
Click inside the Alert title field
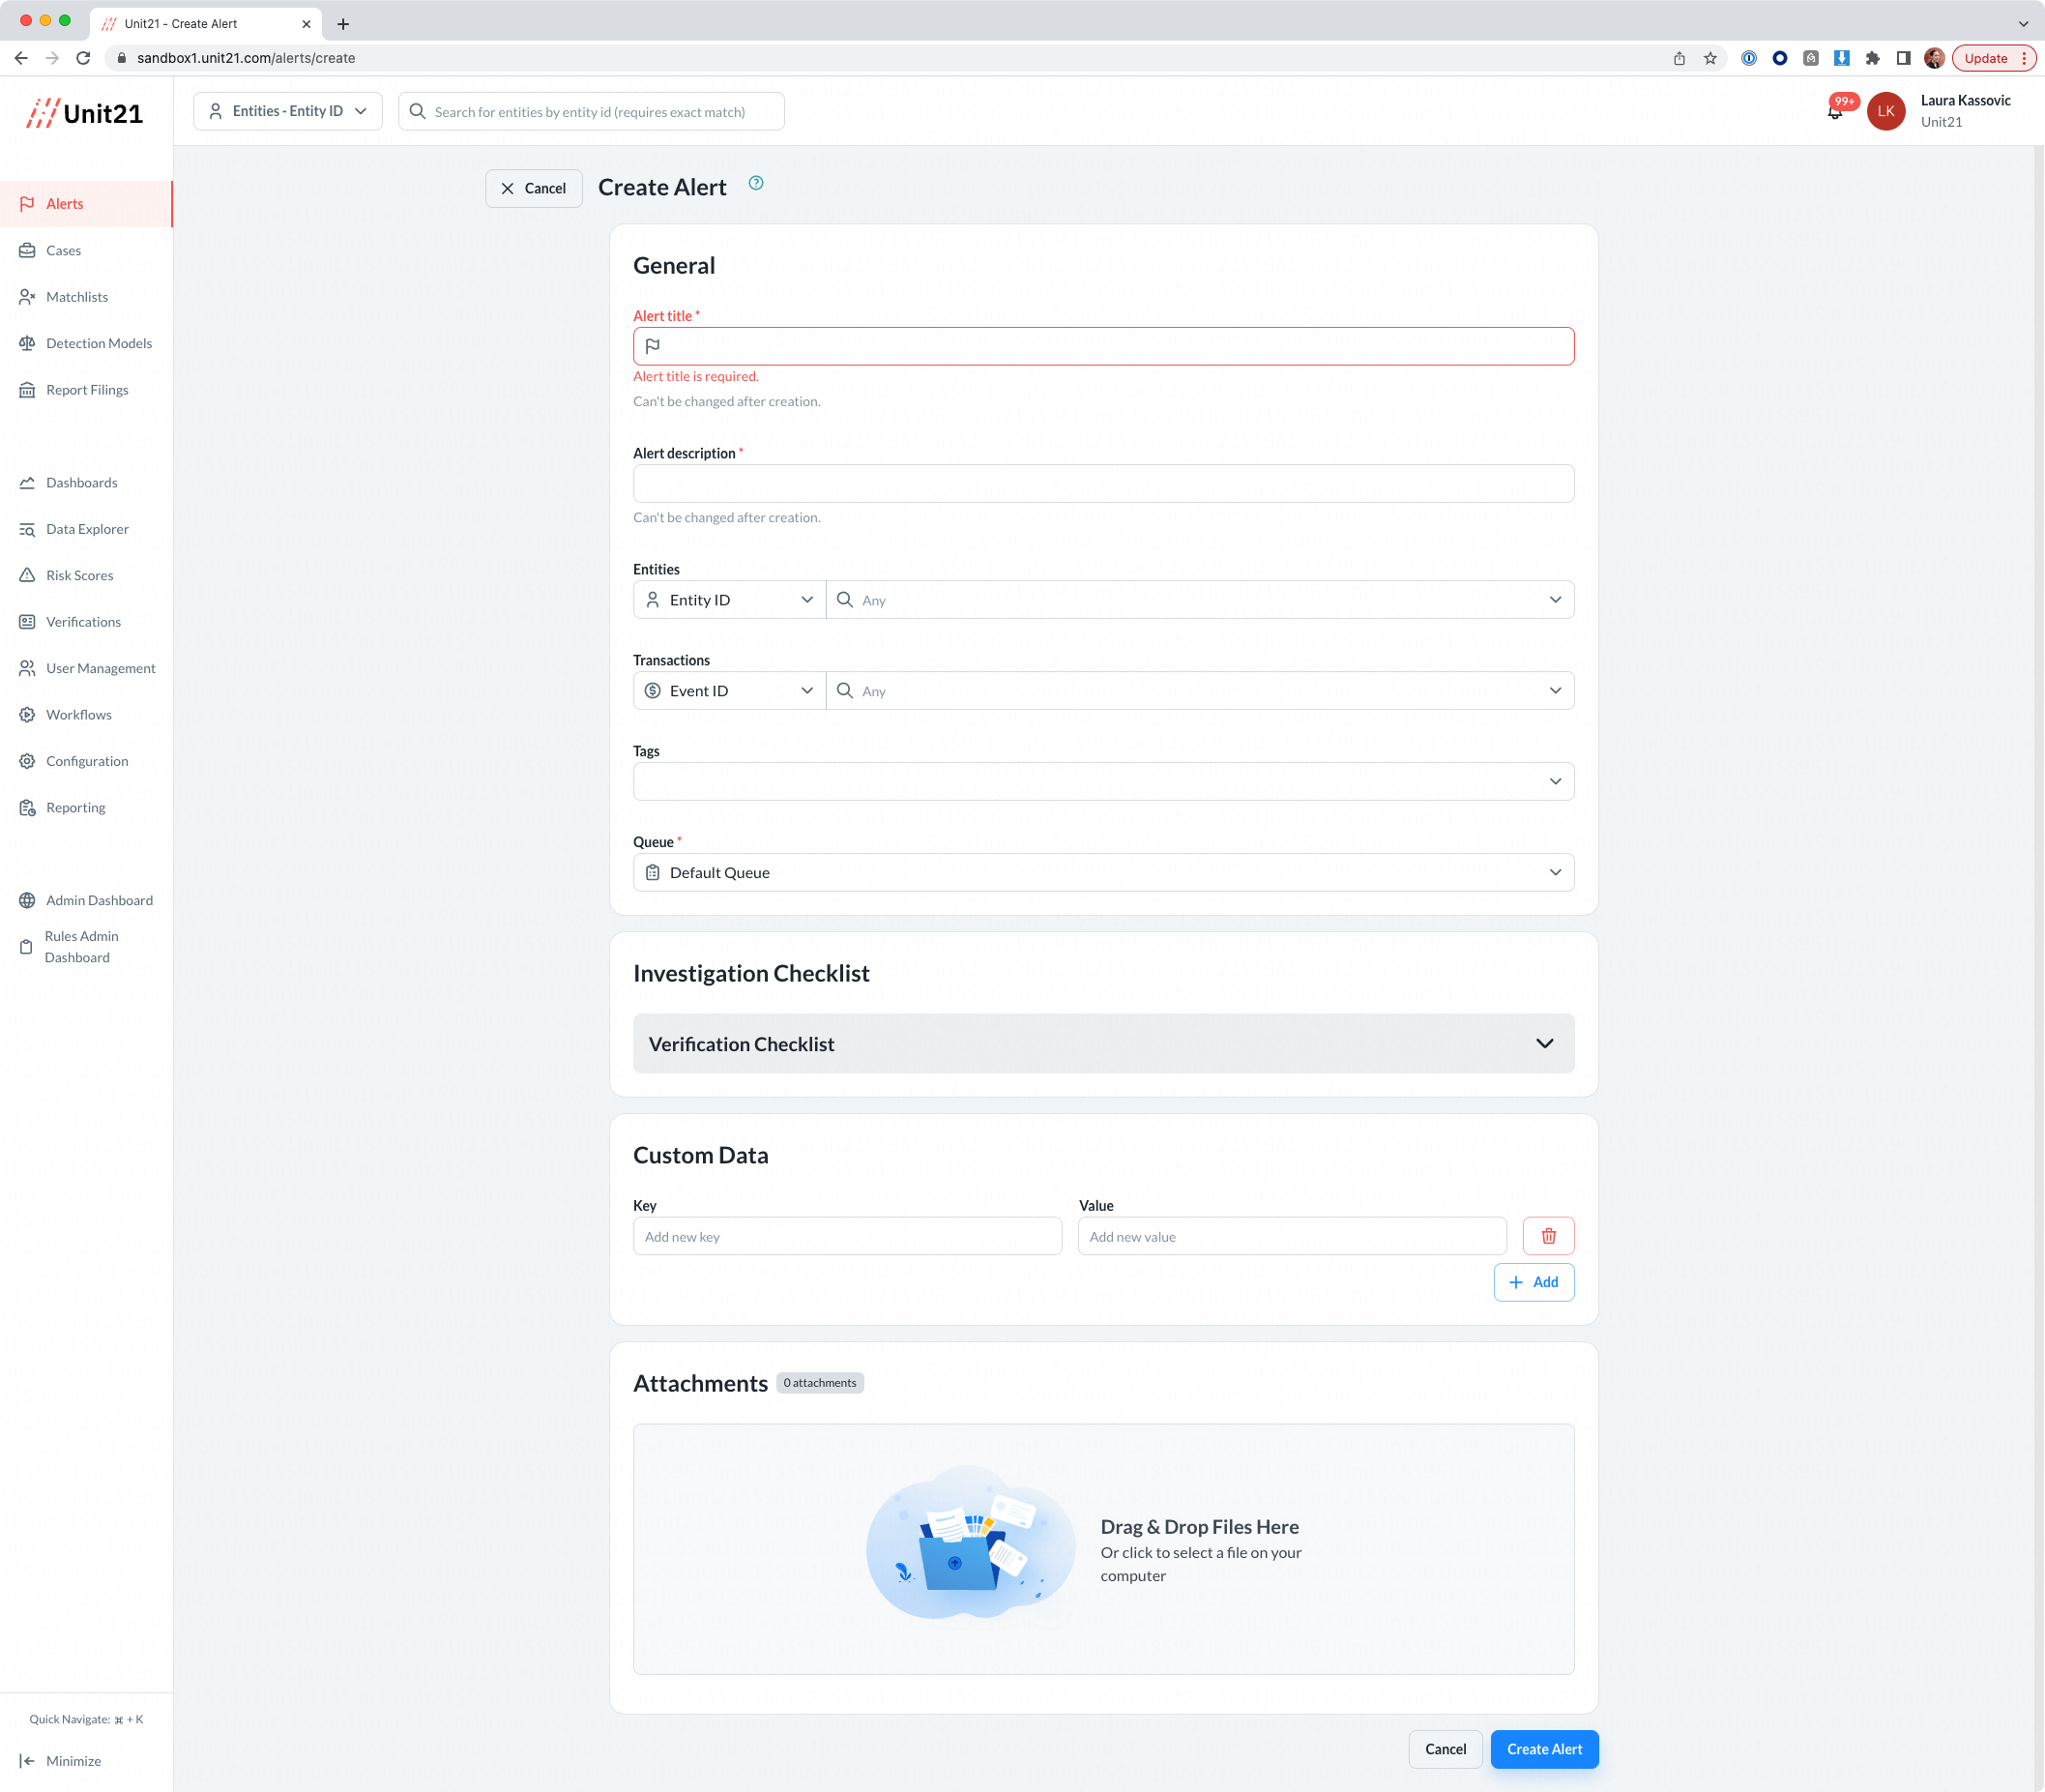click(x=1103, y=346)
